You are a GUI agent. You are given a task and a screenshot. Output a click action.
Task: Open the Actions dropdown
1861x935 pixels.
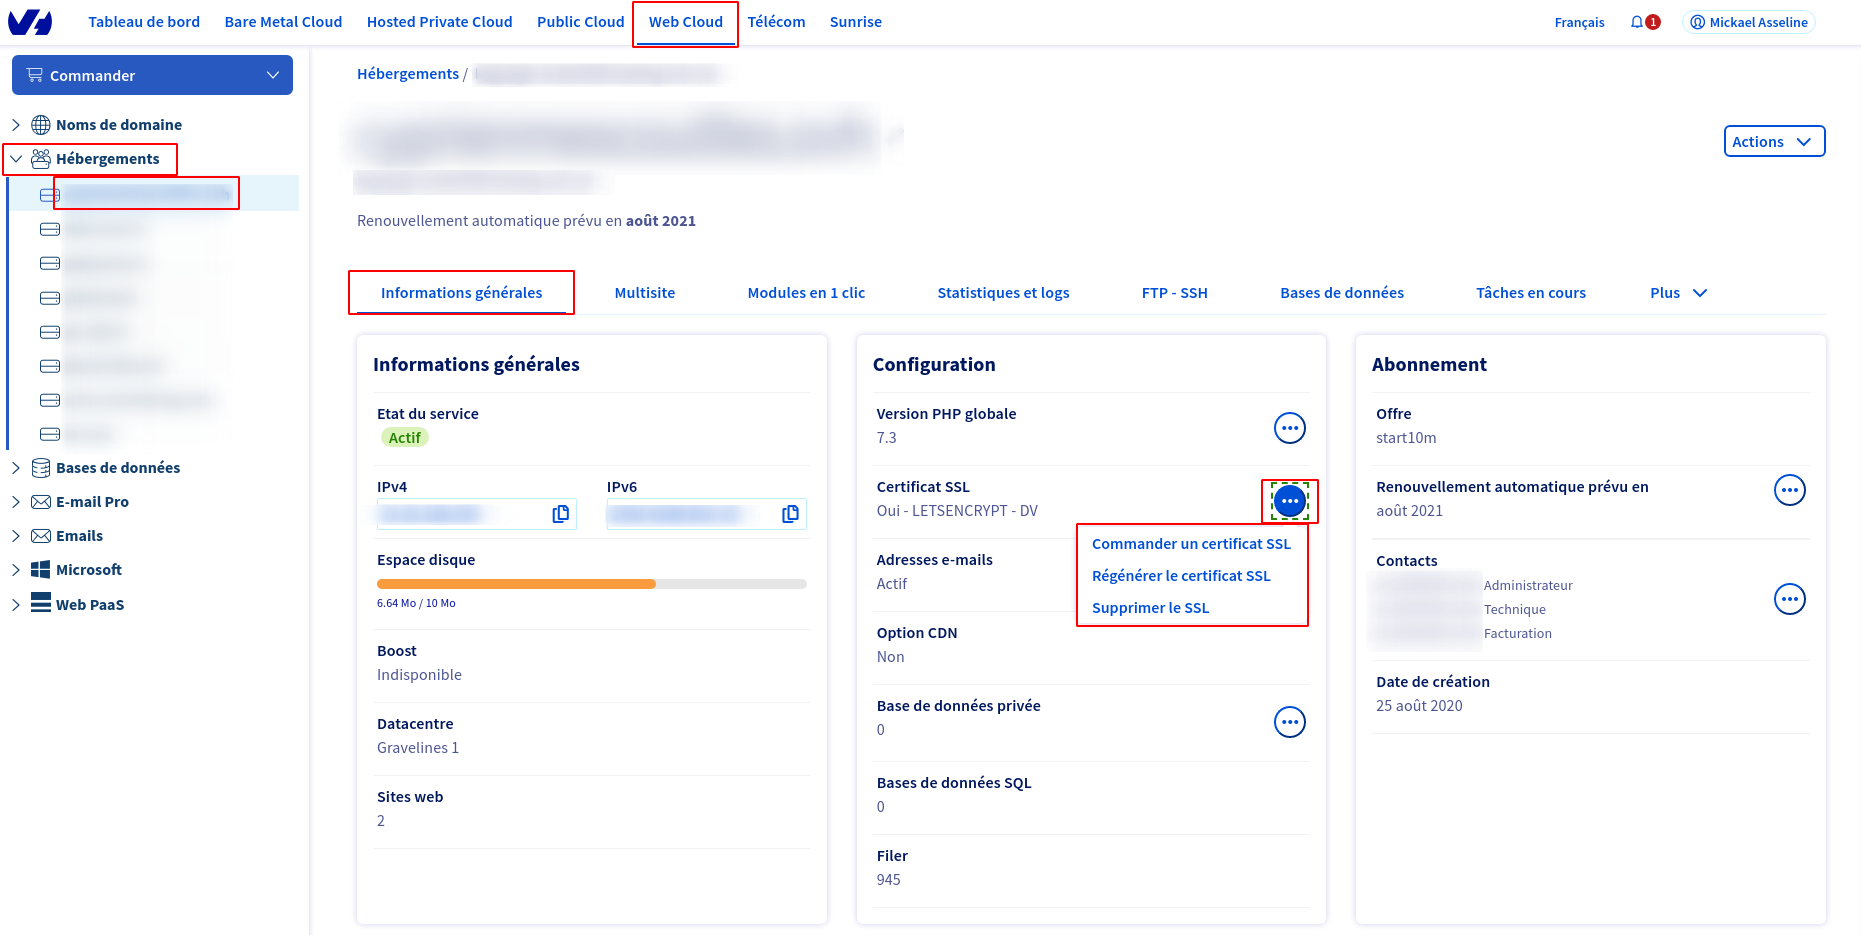pos(1773,142)
